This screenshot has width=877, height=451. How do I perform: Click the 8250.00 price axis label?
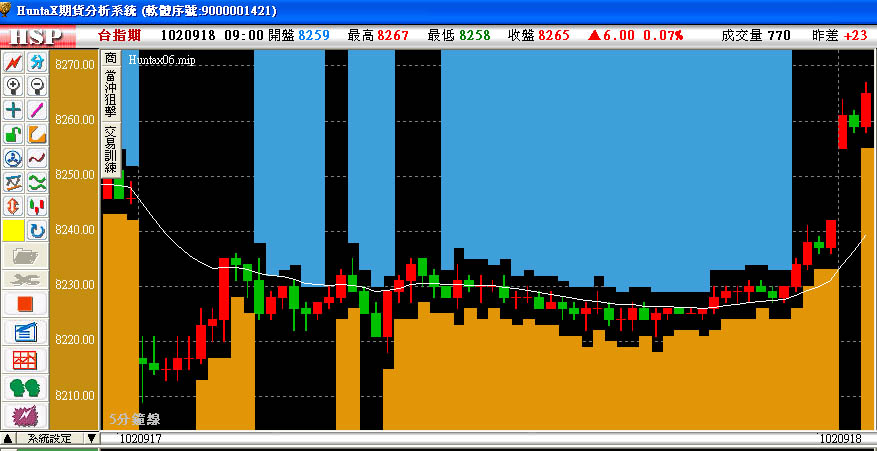[x=74, y=175]
